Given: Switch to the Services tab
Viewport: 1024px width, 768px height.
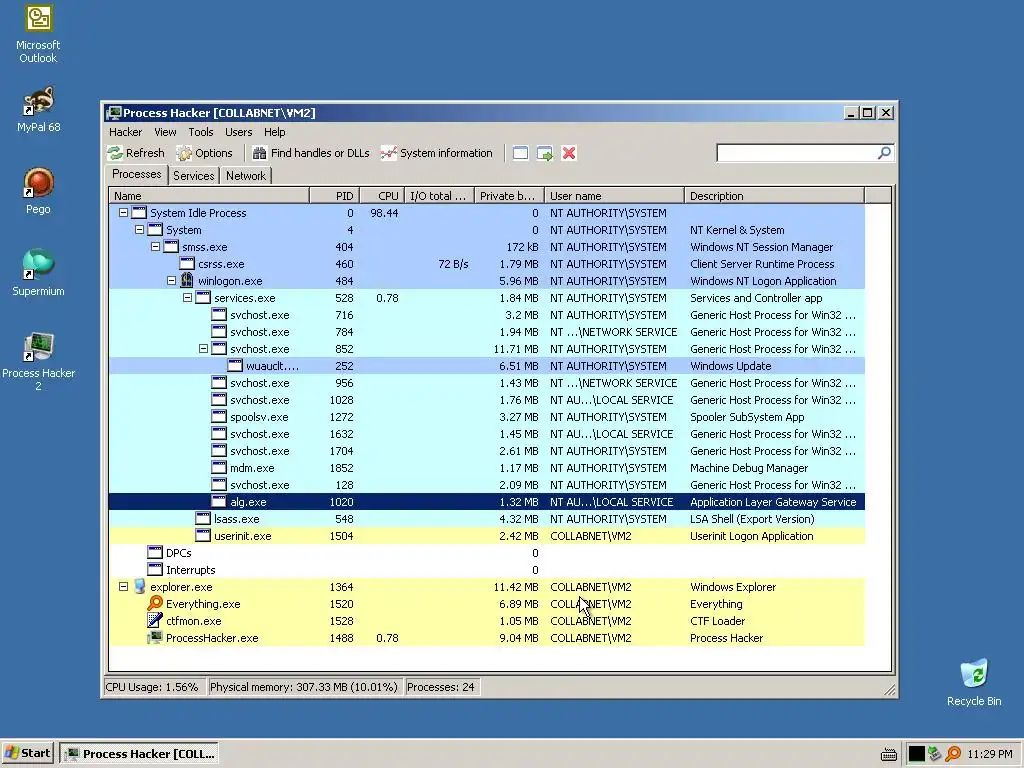Looking at the screenshot, I should pyautogui.click(x=193, y=176).
